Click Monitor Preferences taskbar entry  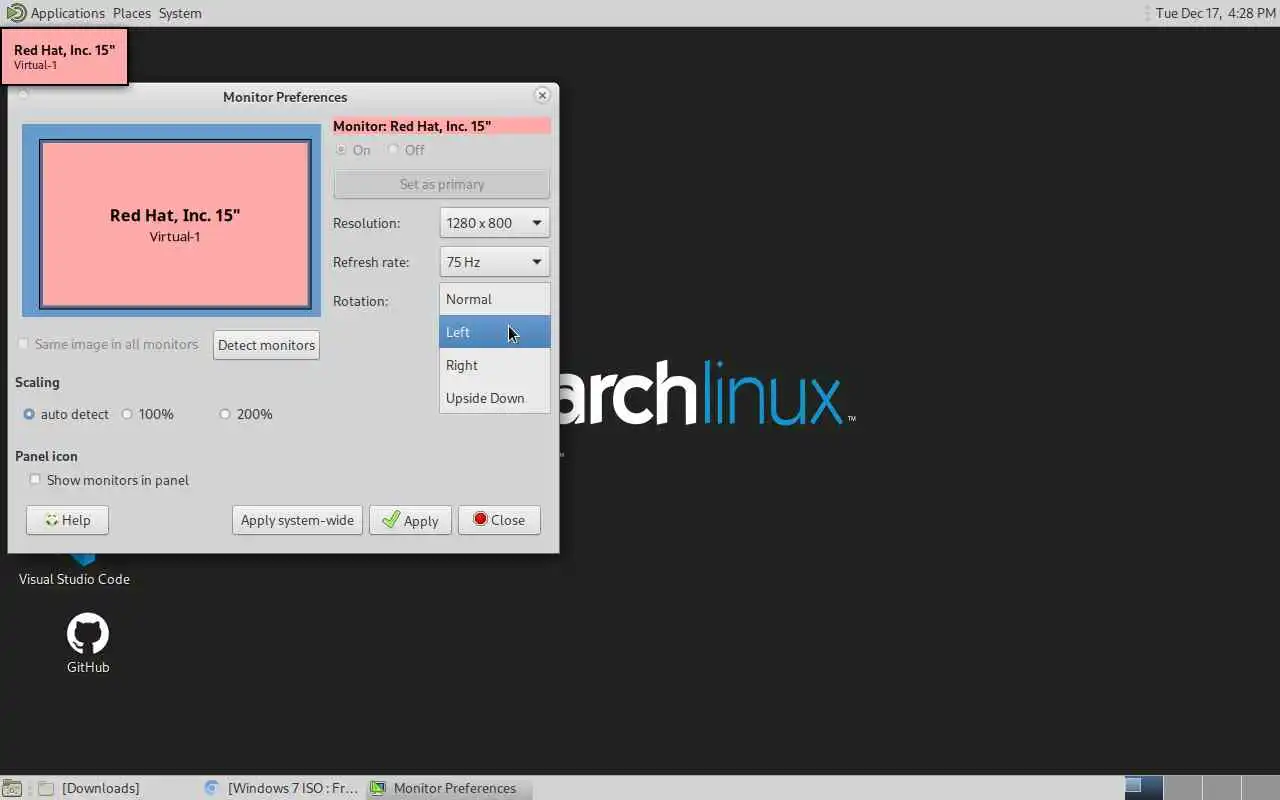(448, 788)
